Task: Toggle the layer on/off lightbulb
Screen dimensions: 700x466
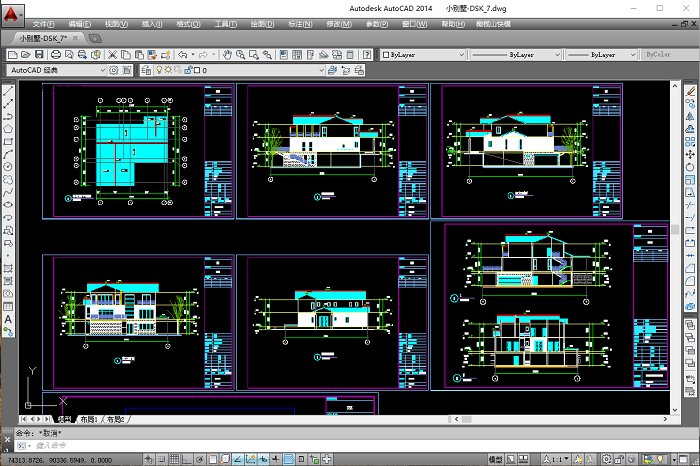Action: [158, 70]
